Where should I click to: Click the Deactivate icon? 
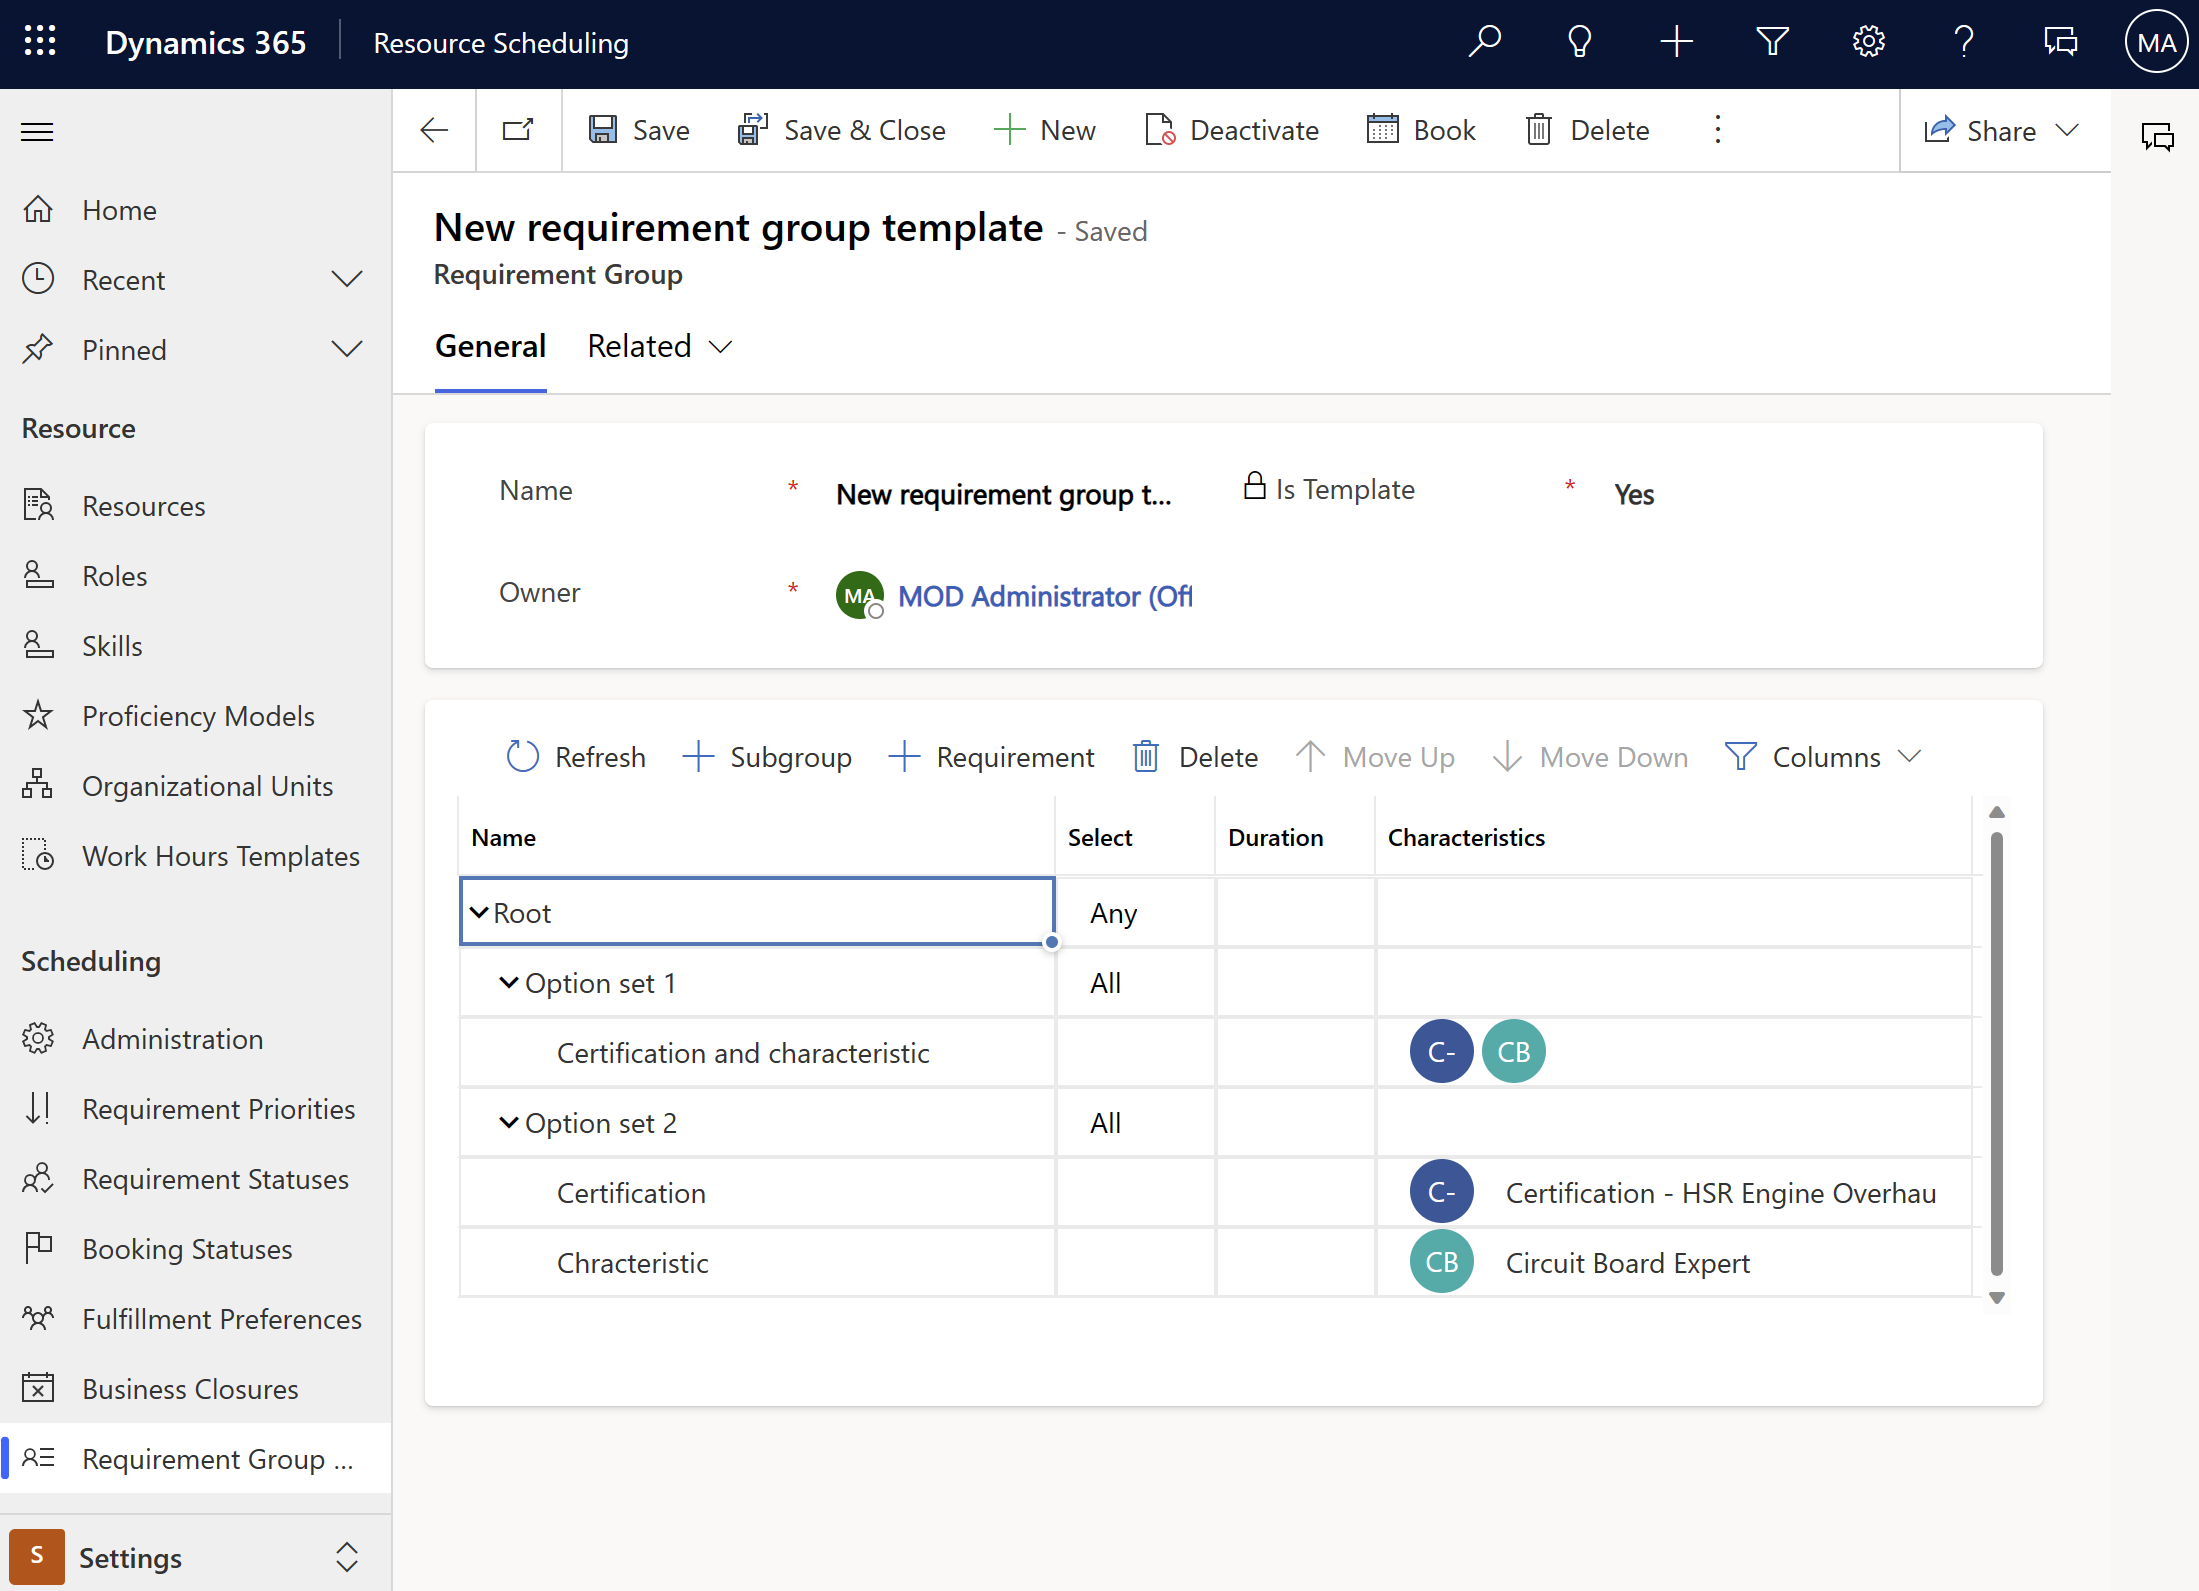click(x=1156, y=130)
